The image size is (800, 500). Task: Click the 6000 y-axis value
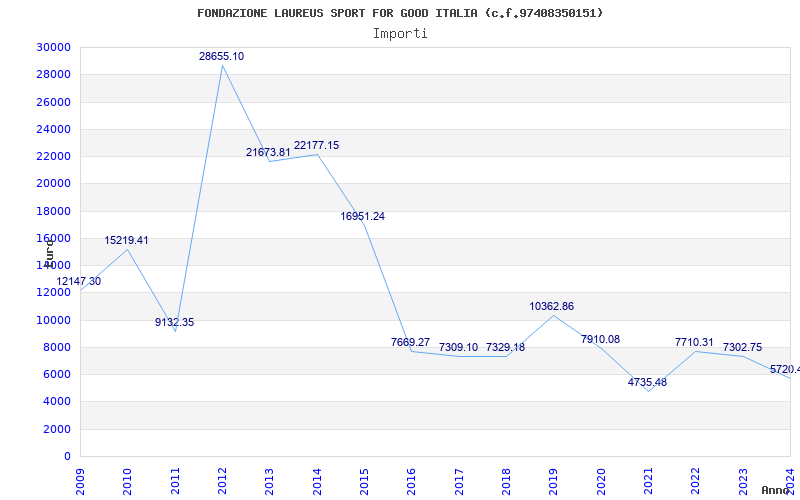pos(57,374)
